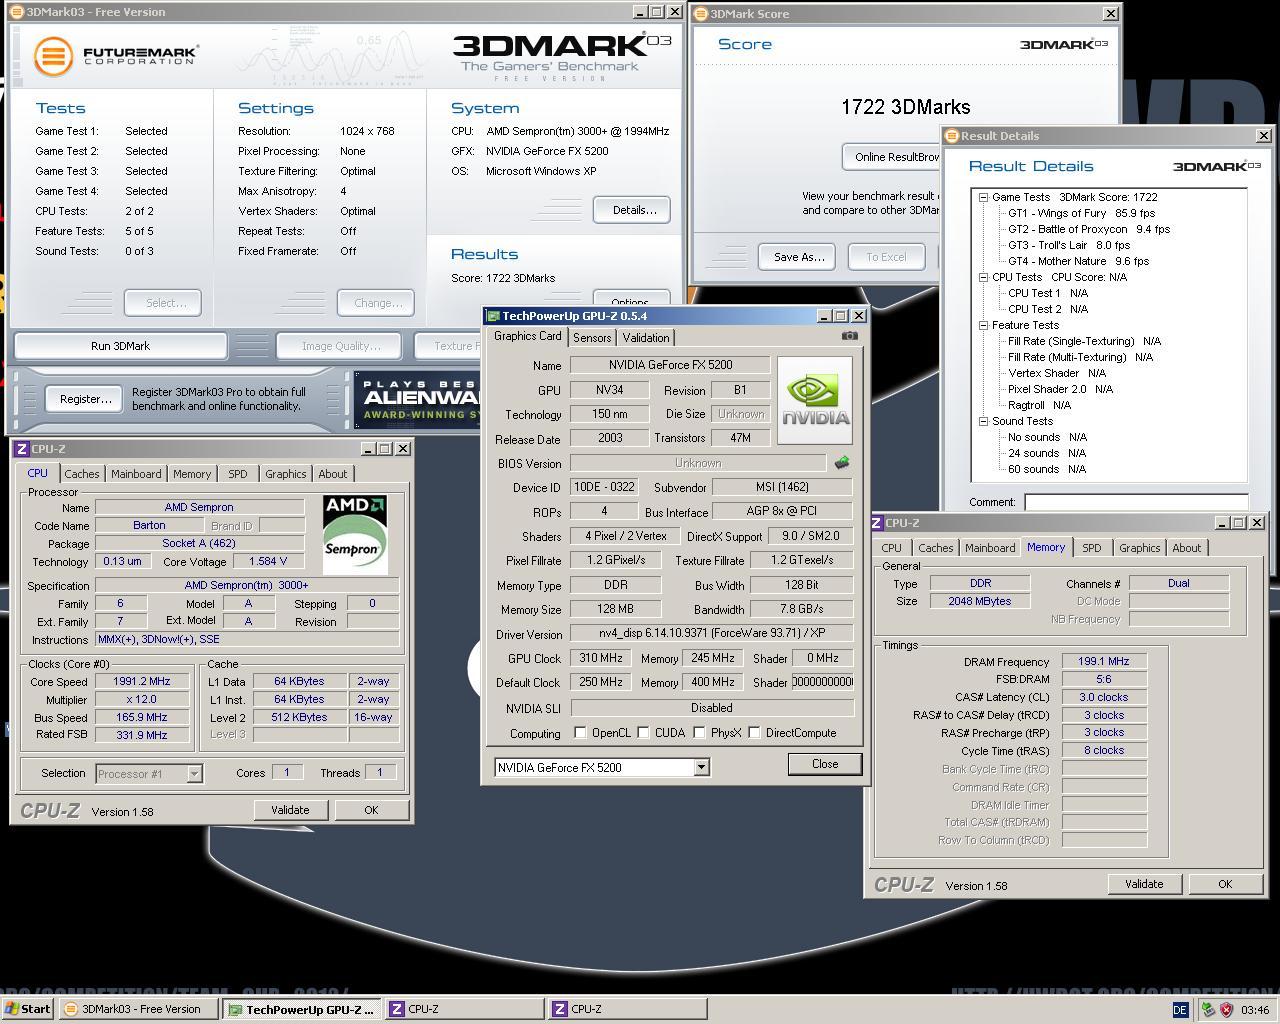The image size is (1280, 1024).
Task: Switch to TechPowerUp GPU-Z taskbar button
Action: click(302, 1009)
